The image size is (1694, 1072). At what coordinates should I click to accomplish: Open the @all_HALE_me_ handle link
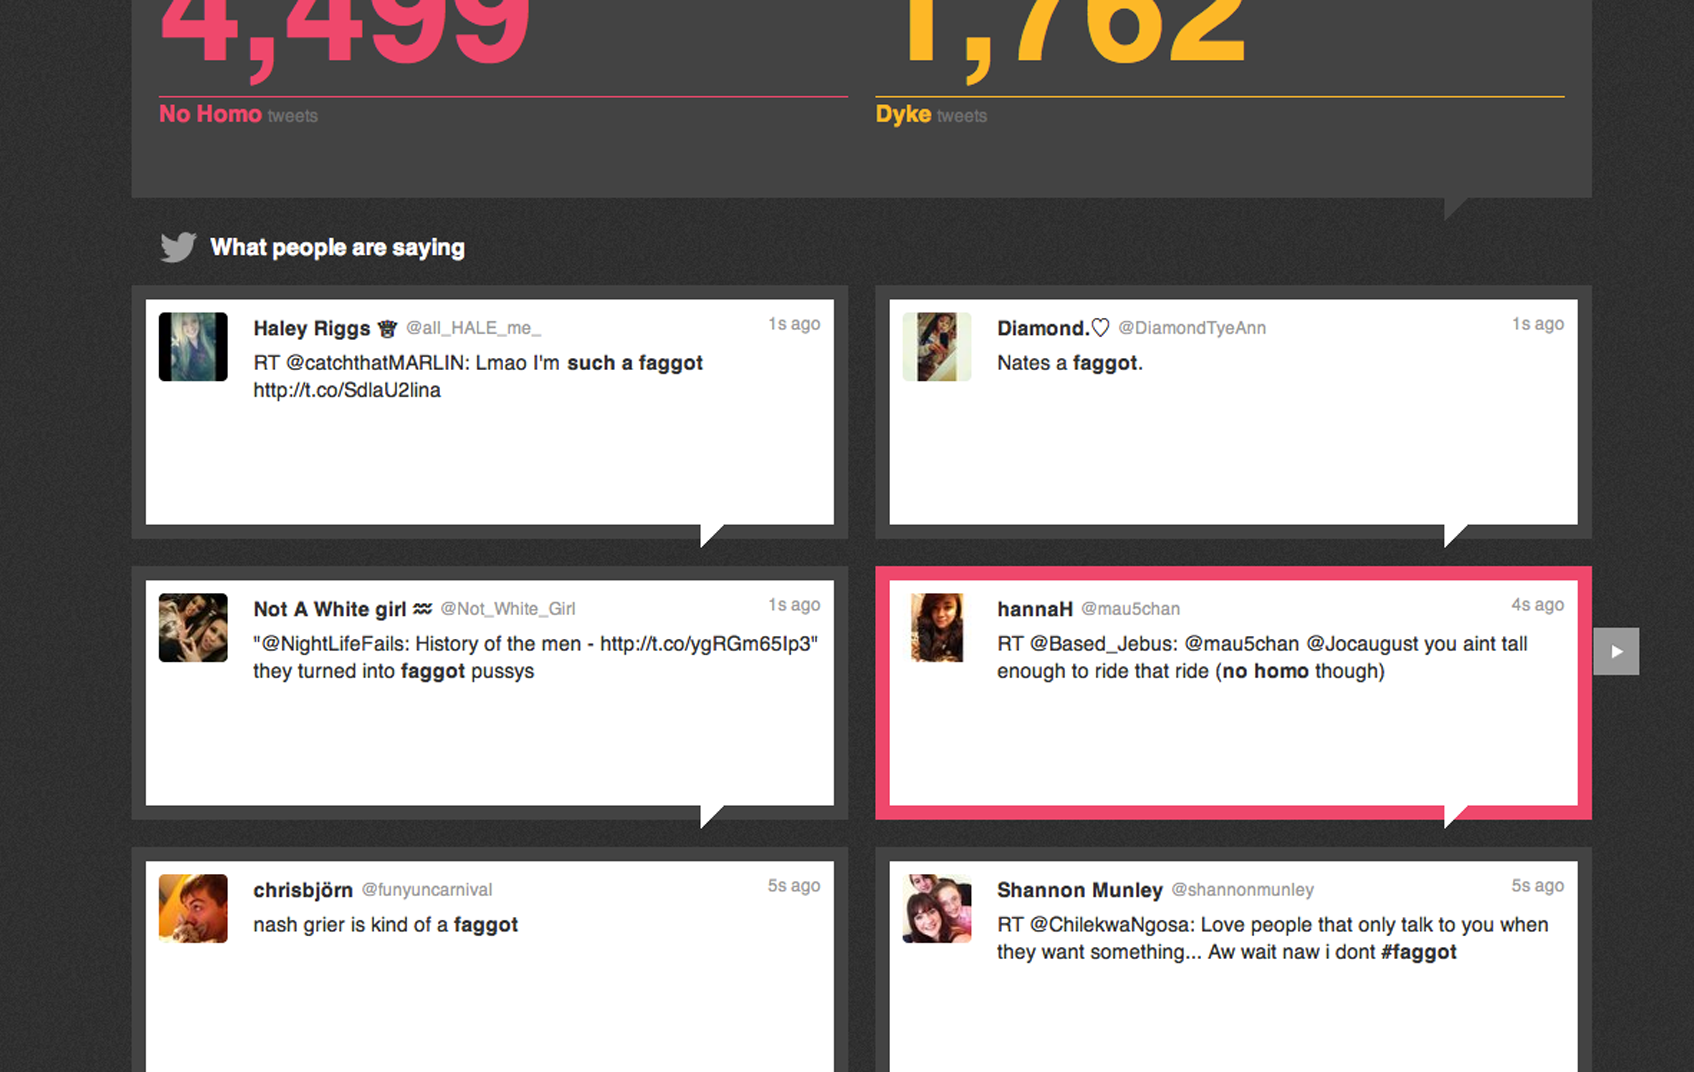click(473, 328)
